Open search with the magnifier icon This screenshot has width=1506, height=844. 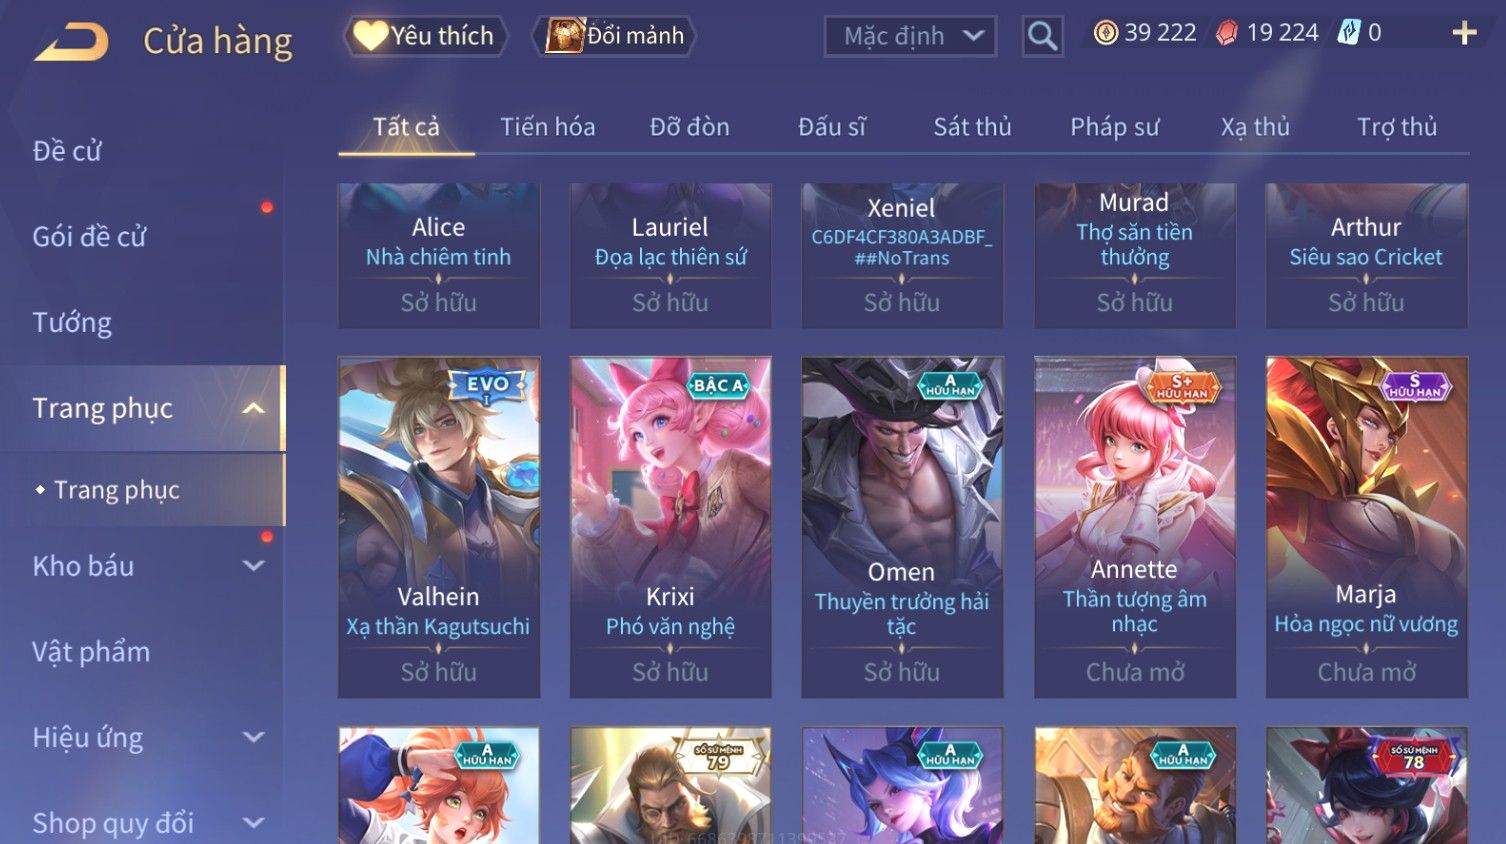(1042, 36)
